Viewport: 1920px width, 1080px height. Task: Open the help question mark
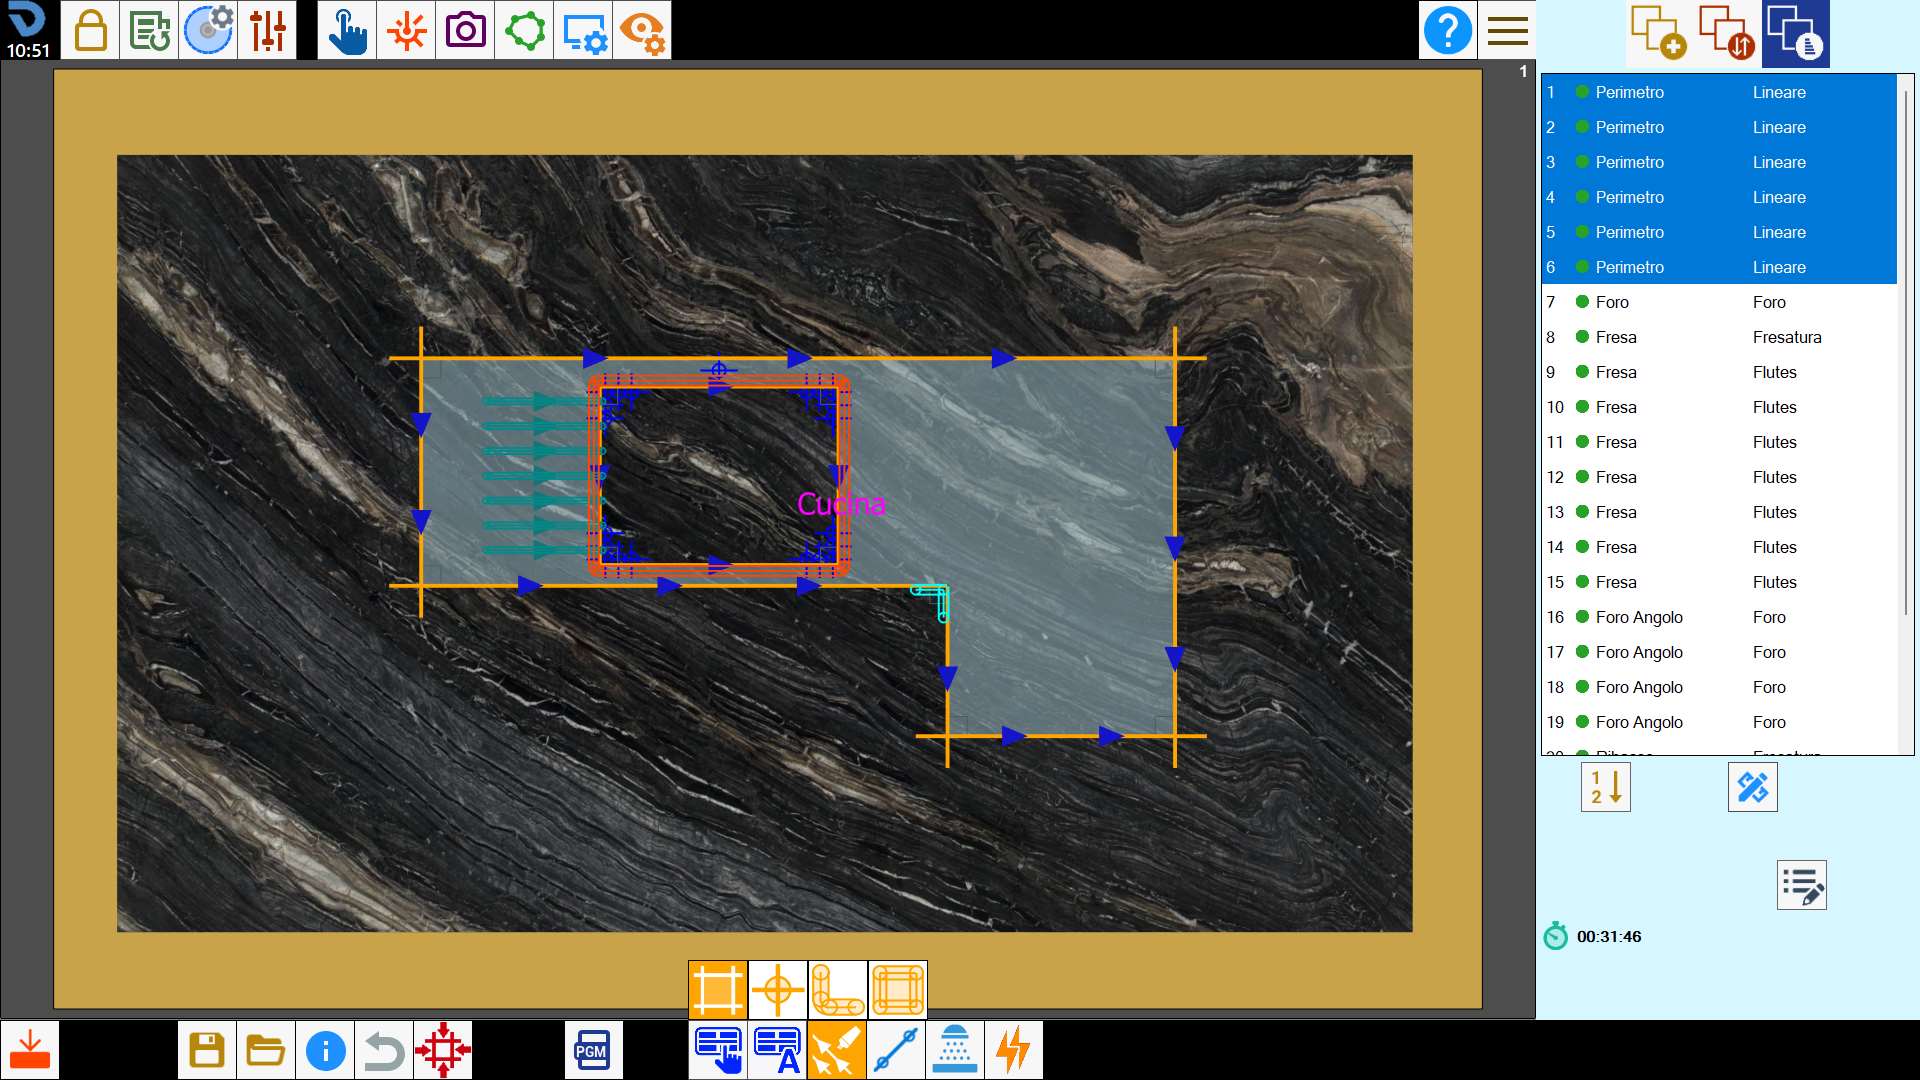click(x=1448, y=30)
